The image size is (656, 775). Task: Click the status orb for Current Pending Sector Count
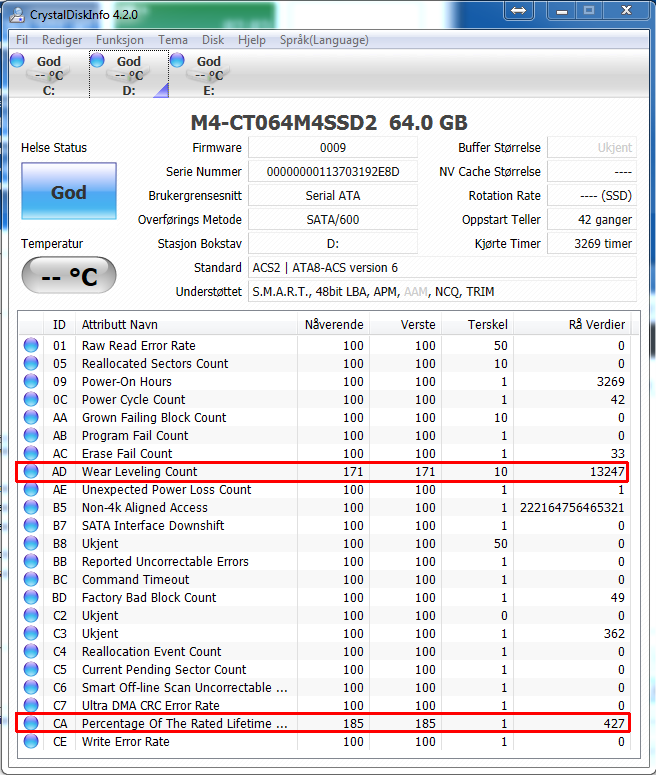[x=31, y=669]
